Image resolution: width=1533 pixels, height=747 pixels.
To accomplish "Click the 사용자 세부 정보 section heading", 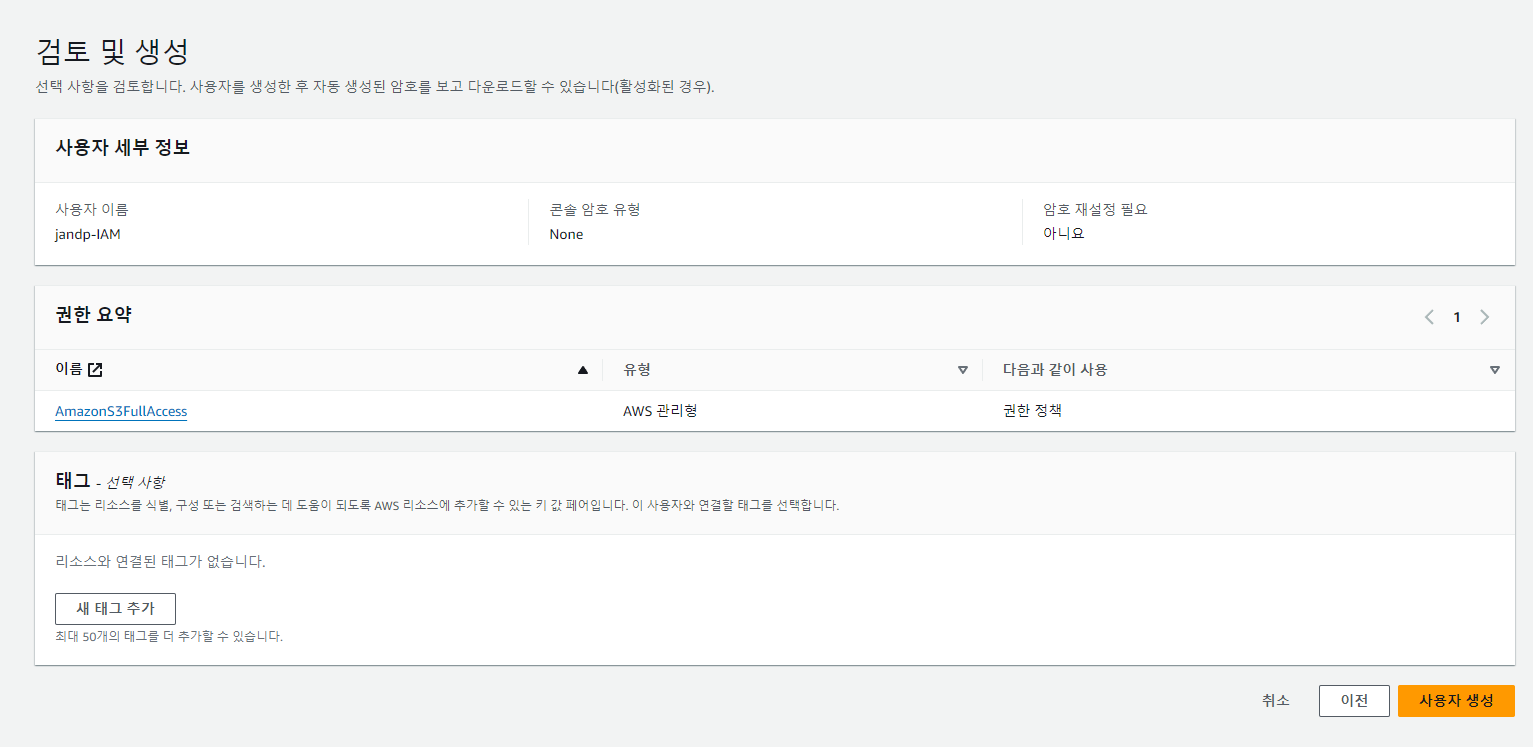I will coord(123,148).
